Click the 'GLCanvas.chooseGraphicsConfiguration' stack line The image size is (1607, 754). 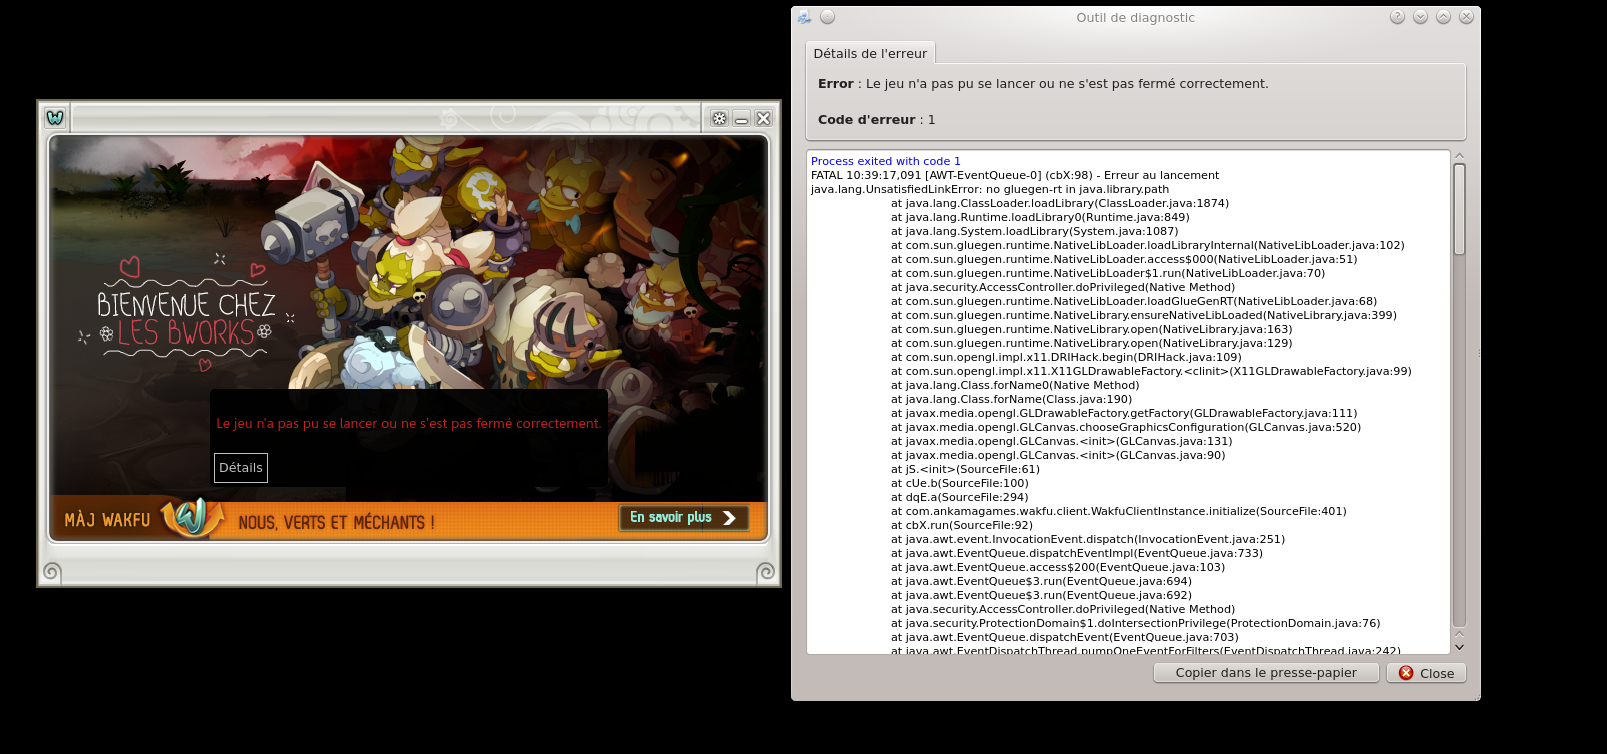coord(1126,427)
